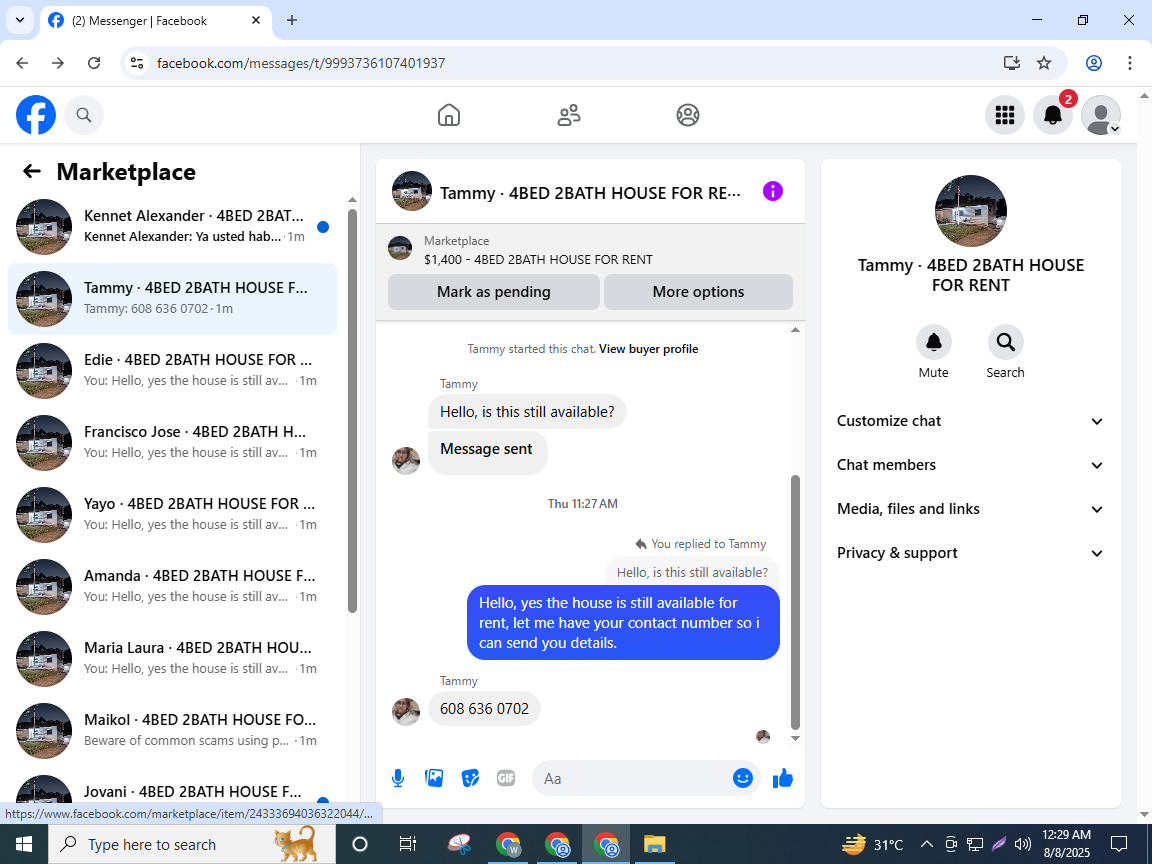Open the volume speaker tray icon
1152x864 pixels.
click(x=1022, y=844)
